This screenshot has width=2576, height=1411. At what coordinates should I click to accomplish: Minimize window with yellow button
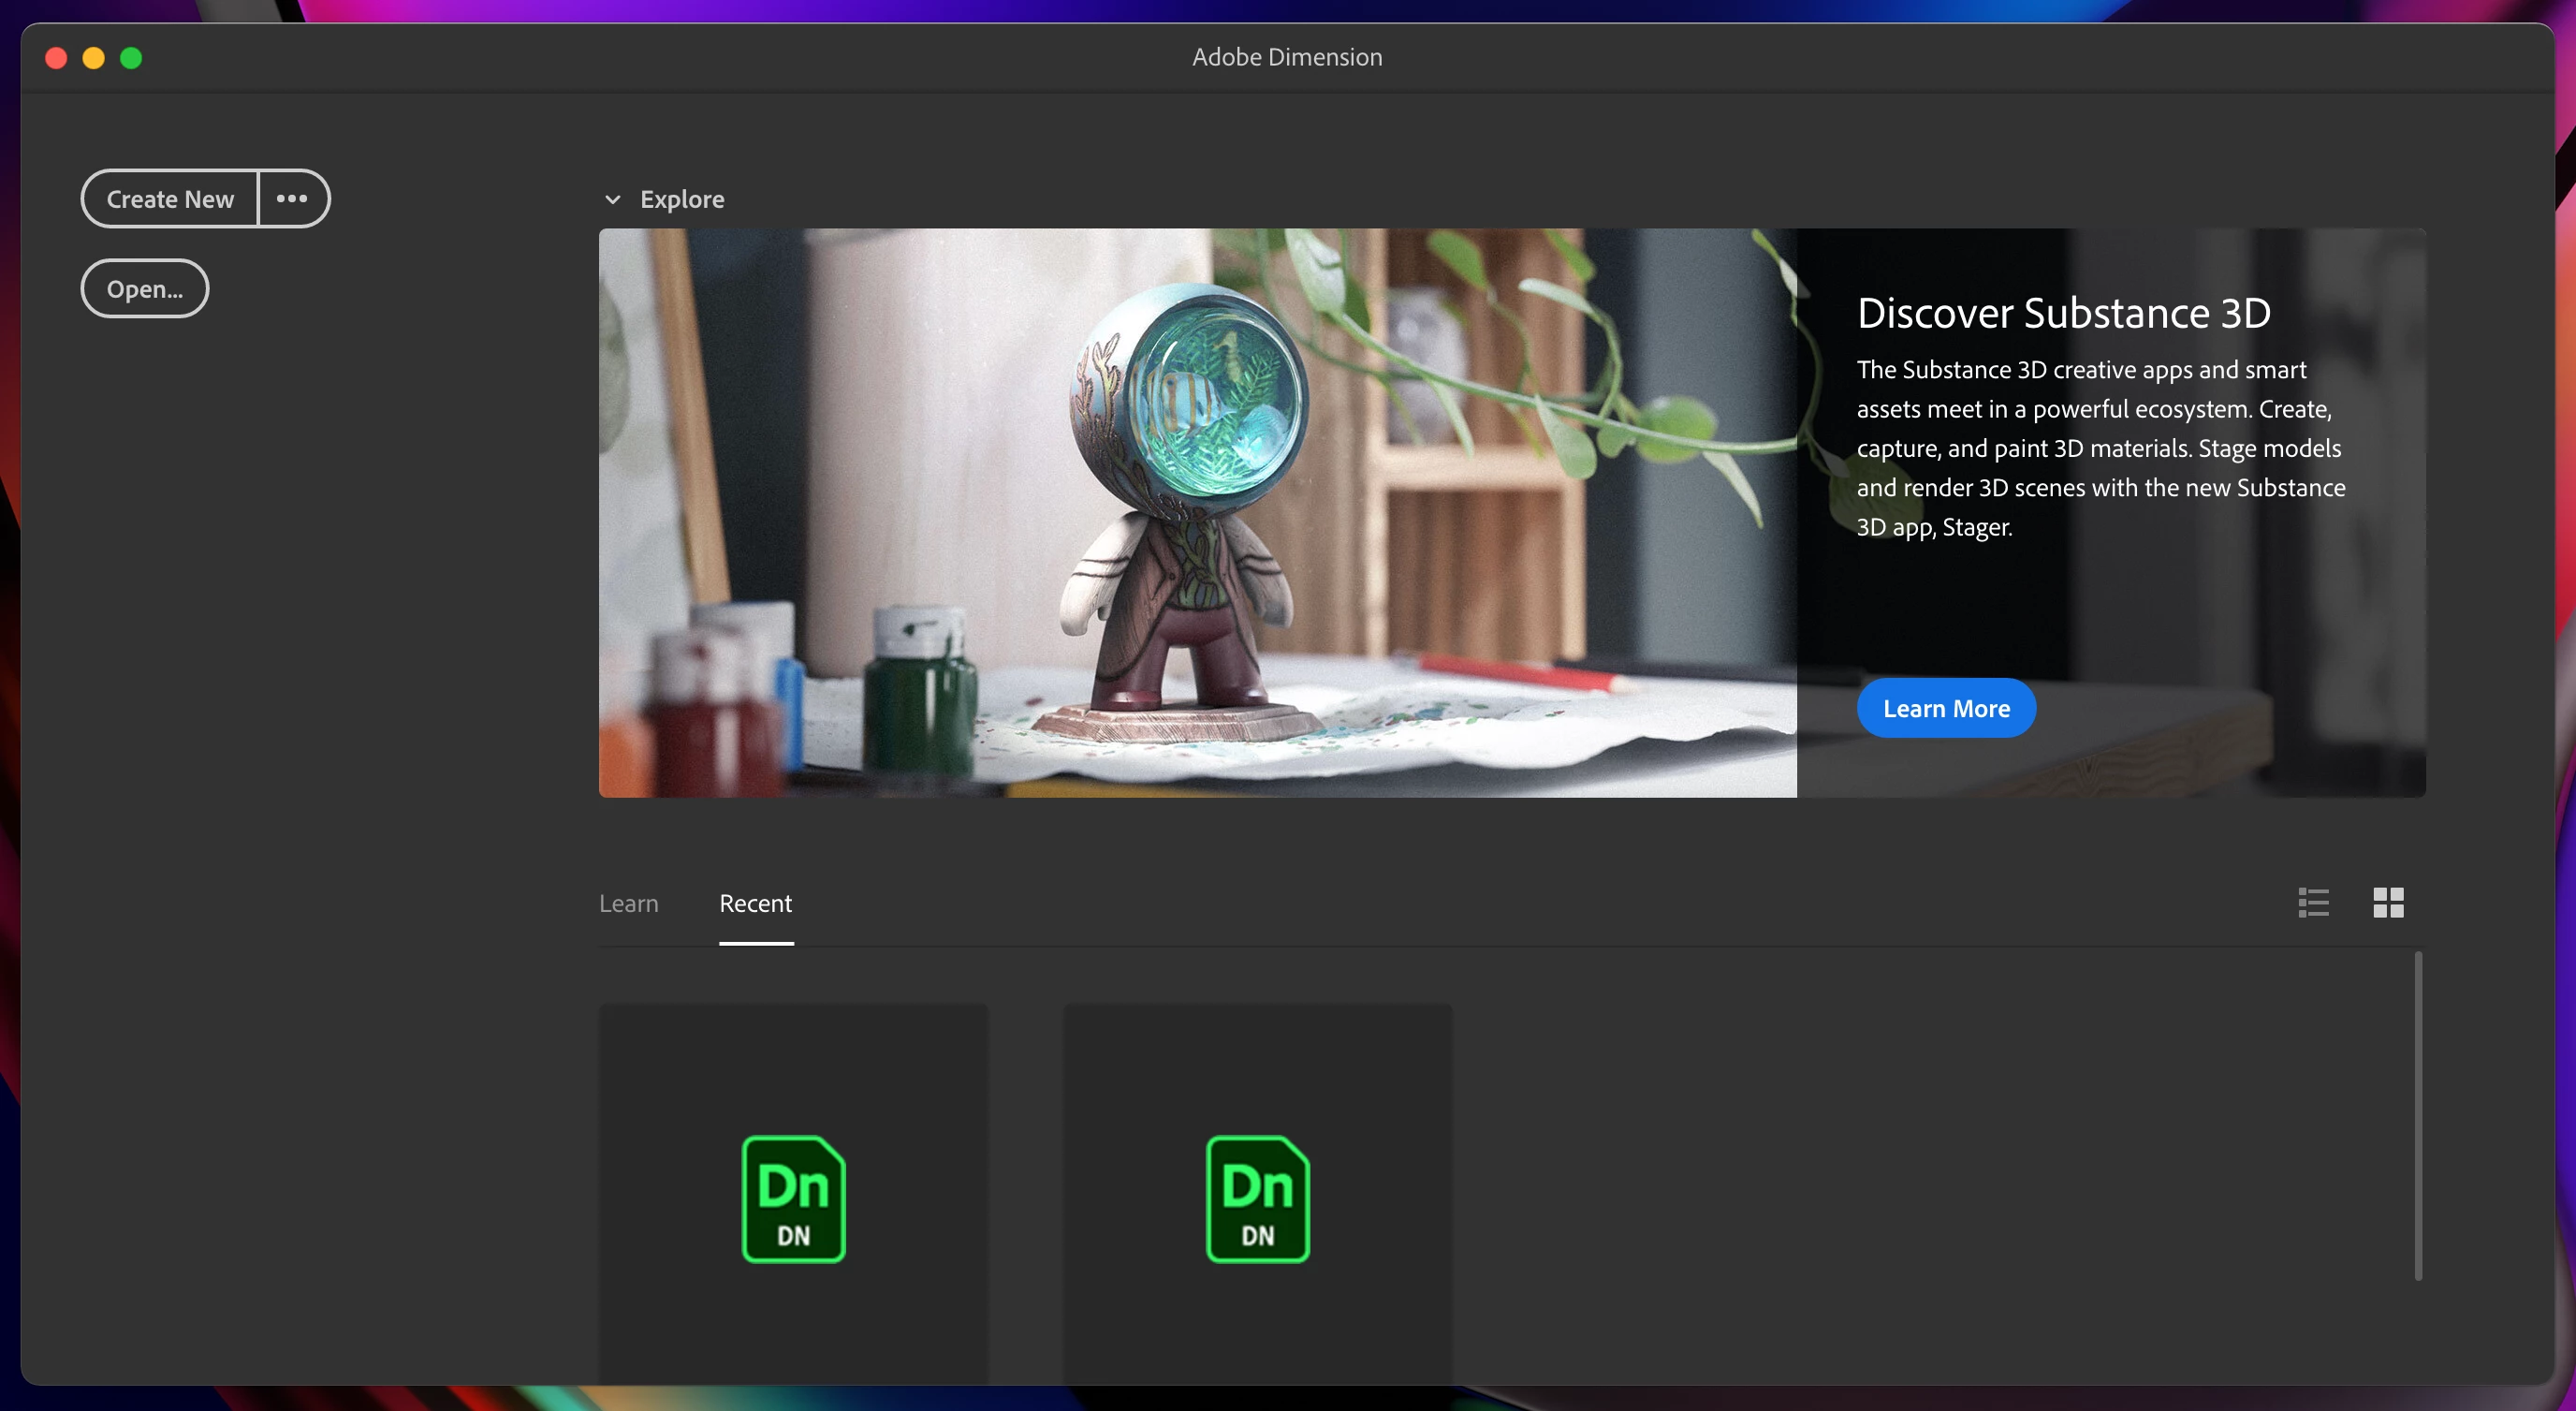click(x=93, y=58)
